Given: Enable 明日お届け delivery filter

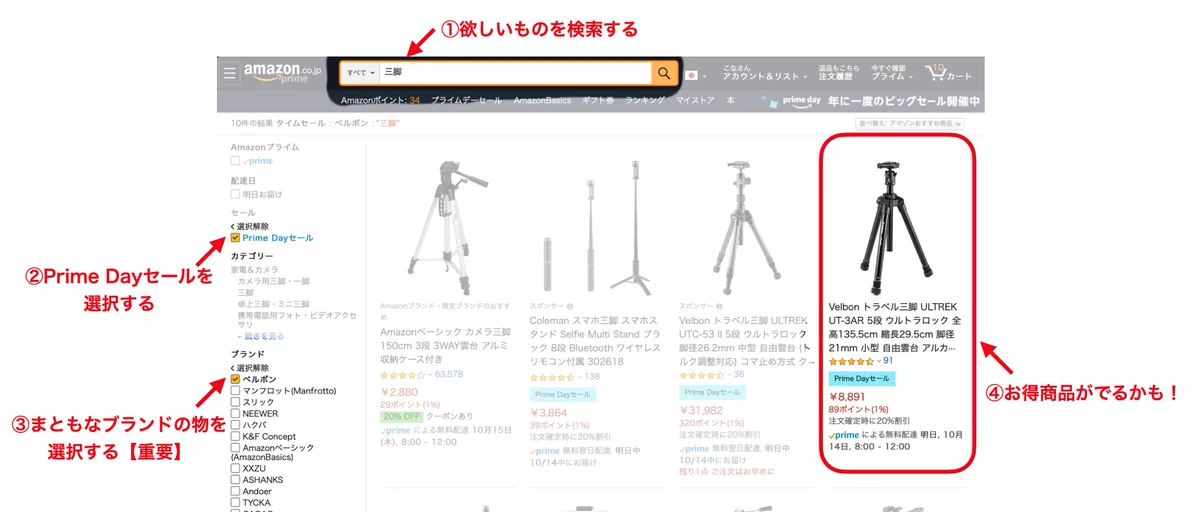Looking at the screenshot, I should point(235,194).
